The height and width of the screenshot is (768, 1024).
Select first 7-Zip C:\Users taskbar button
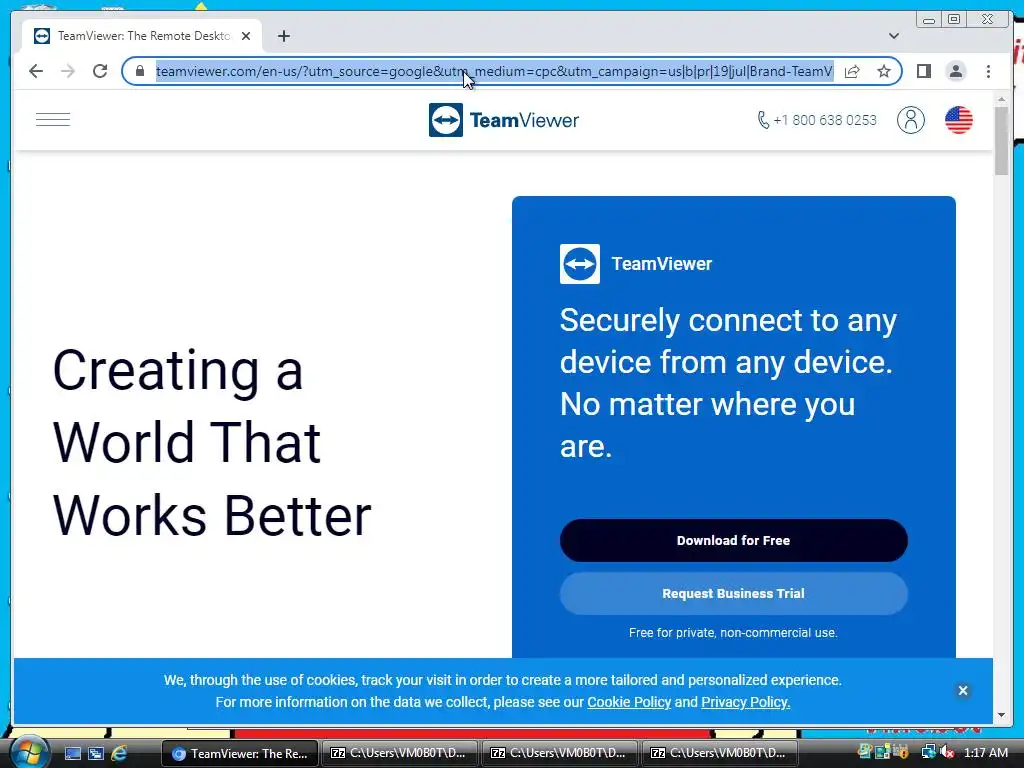pos(399,753)
